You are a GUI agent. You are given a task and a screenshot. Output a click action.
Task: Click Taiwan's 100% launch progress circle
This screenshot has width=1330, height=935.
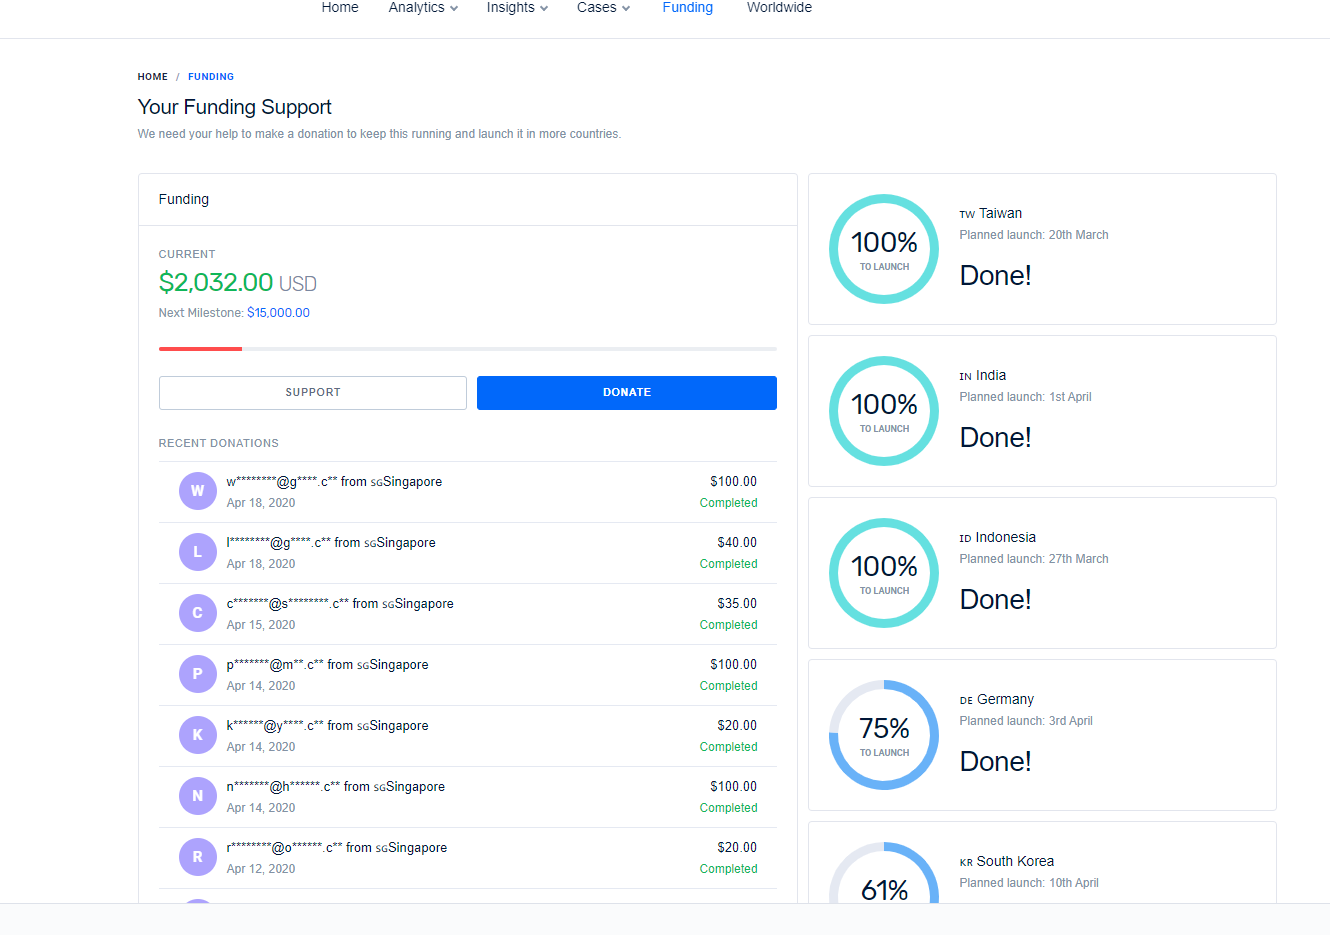pos(883,249)
